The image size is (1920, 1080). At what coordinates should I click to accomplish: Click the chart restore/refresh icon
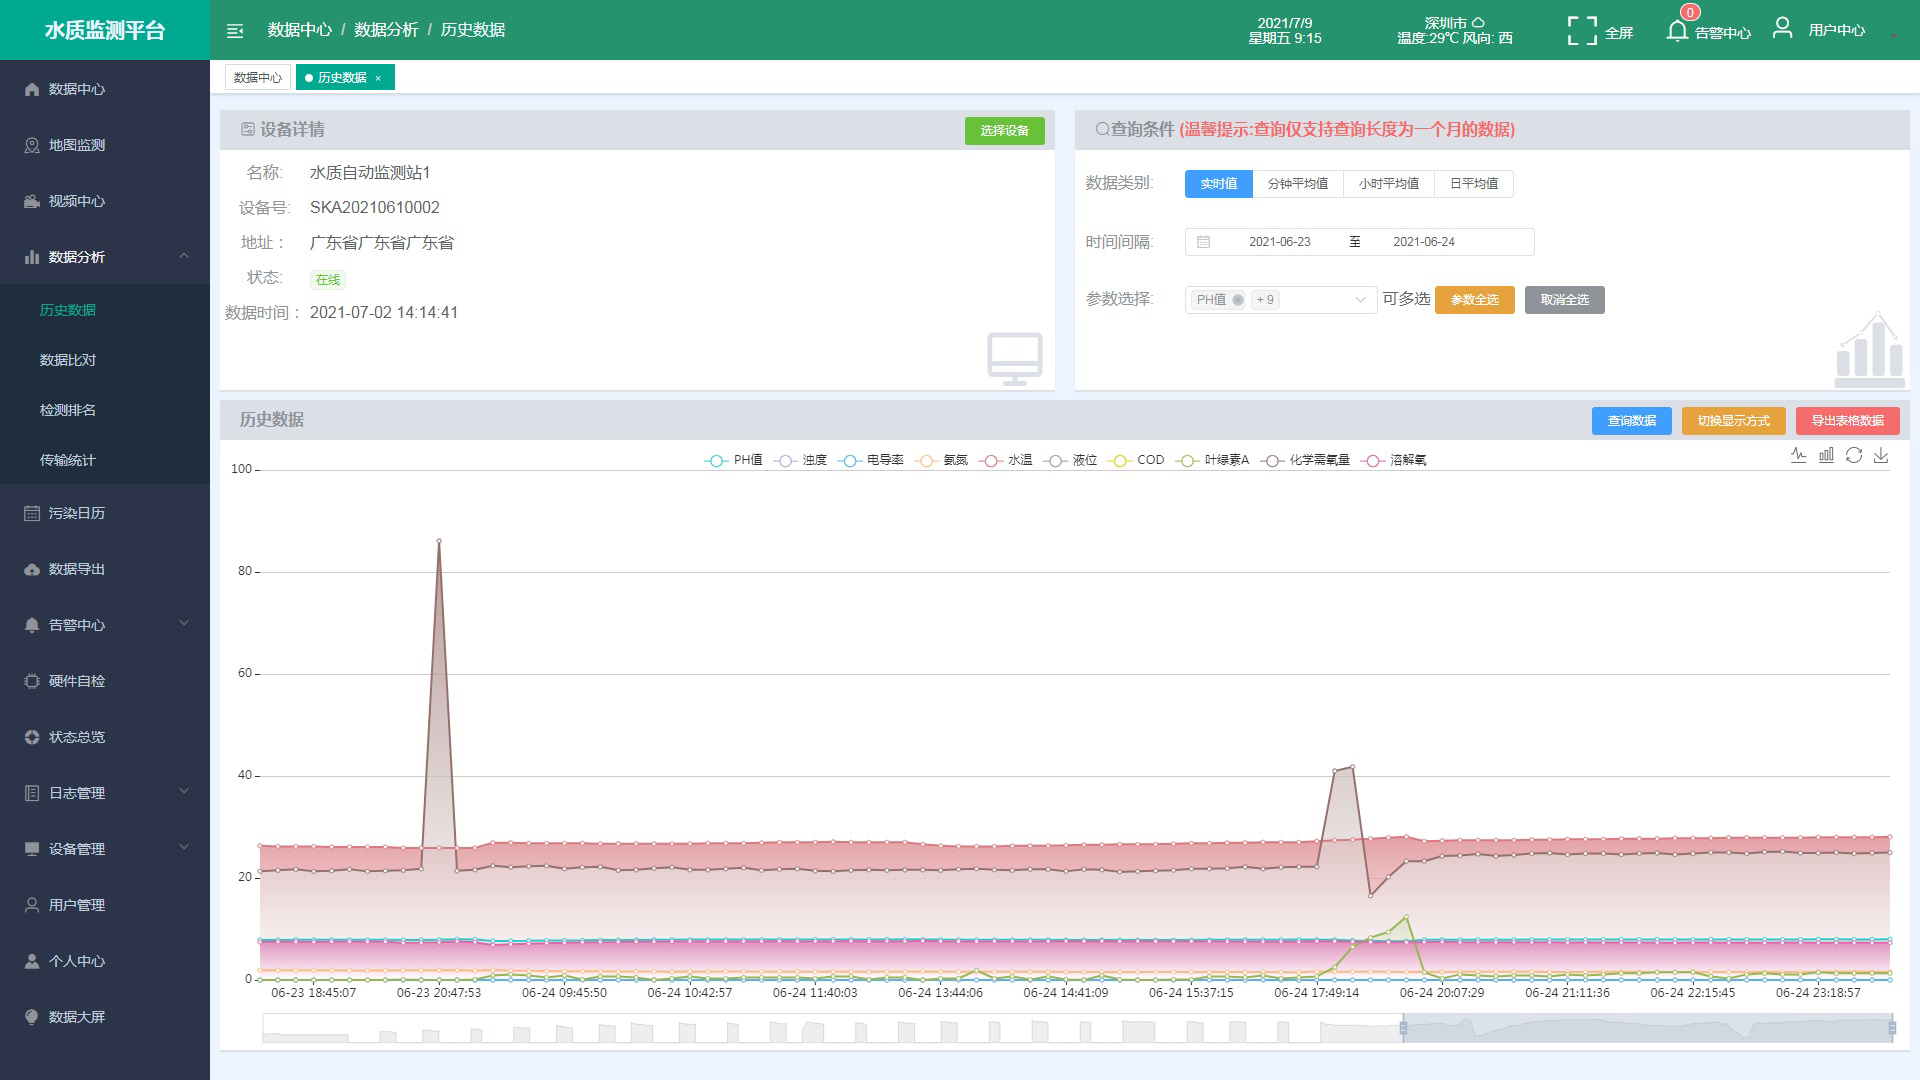(x=1854, y=455)
